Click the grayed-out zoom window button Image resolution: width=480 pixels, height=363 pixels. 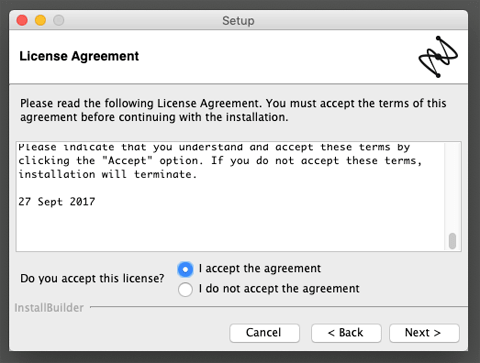59,20
